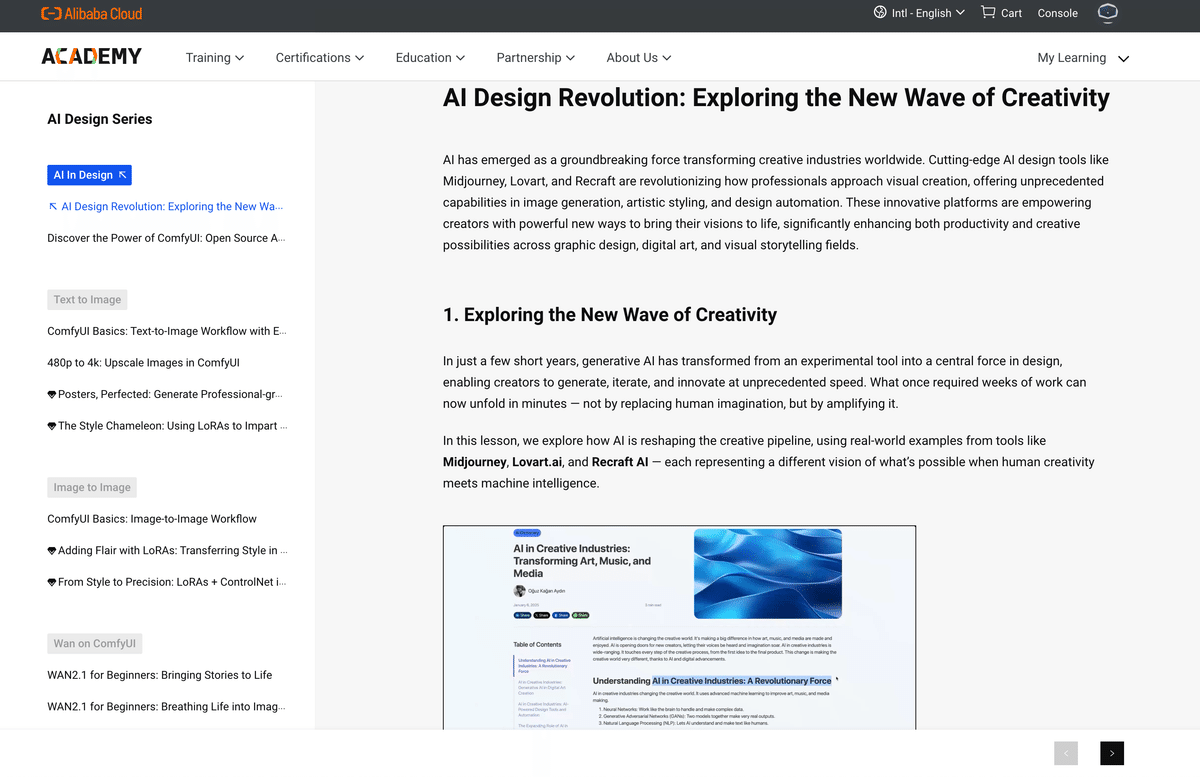Open Adding Flair with LoRAs lesson
This screenshot has width=1200, height=777.
tap(173, 550)
